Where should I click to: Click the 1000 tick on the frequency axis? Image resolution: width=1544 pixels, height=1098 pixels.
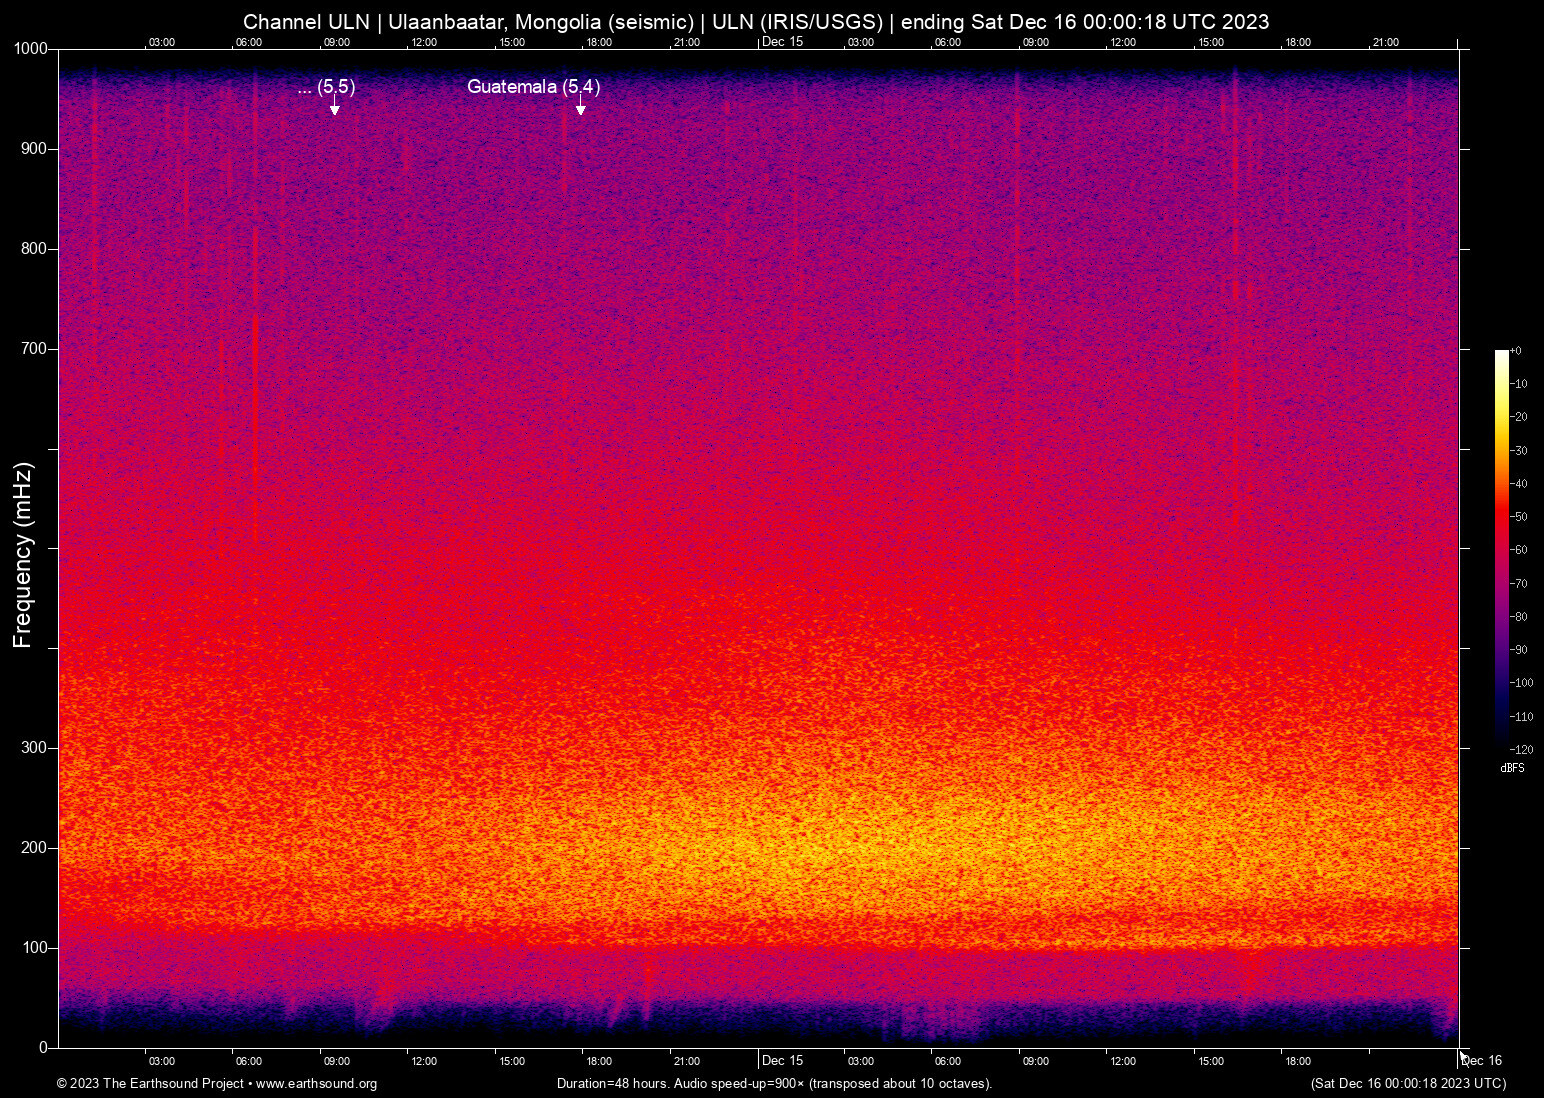click(x=31, y=49)
